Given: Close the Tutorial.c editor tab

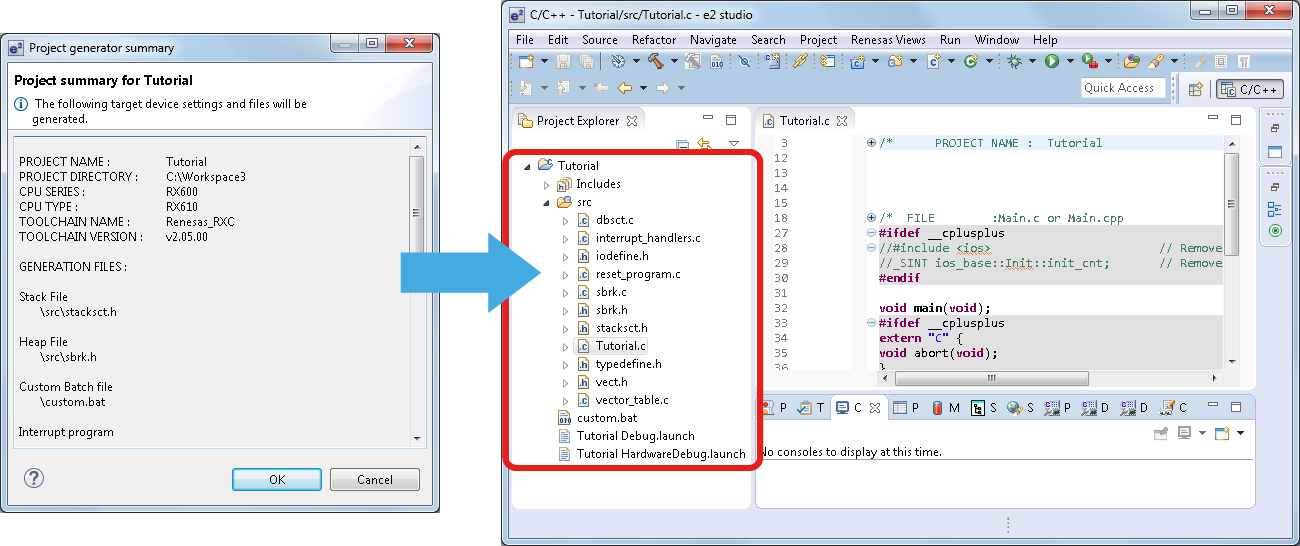Looking at the screenshot, I should (x=842, y=121).
